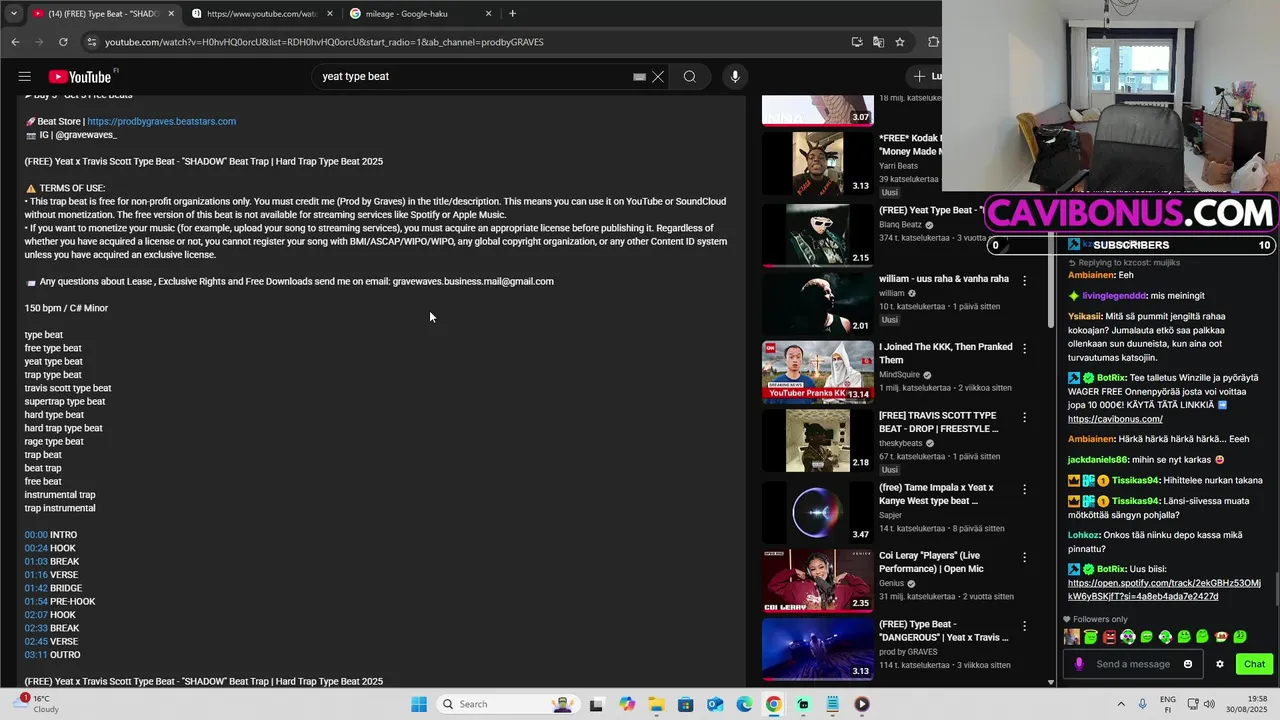1280x720 pixels.
Task: Open site information icon beside the URL
Action: [x=92, y=42]
